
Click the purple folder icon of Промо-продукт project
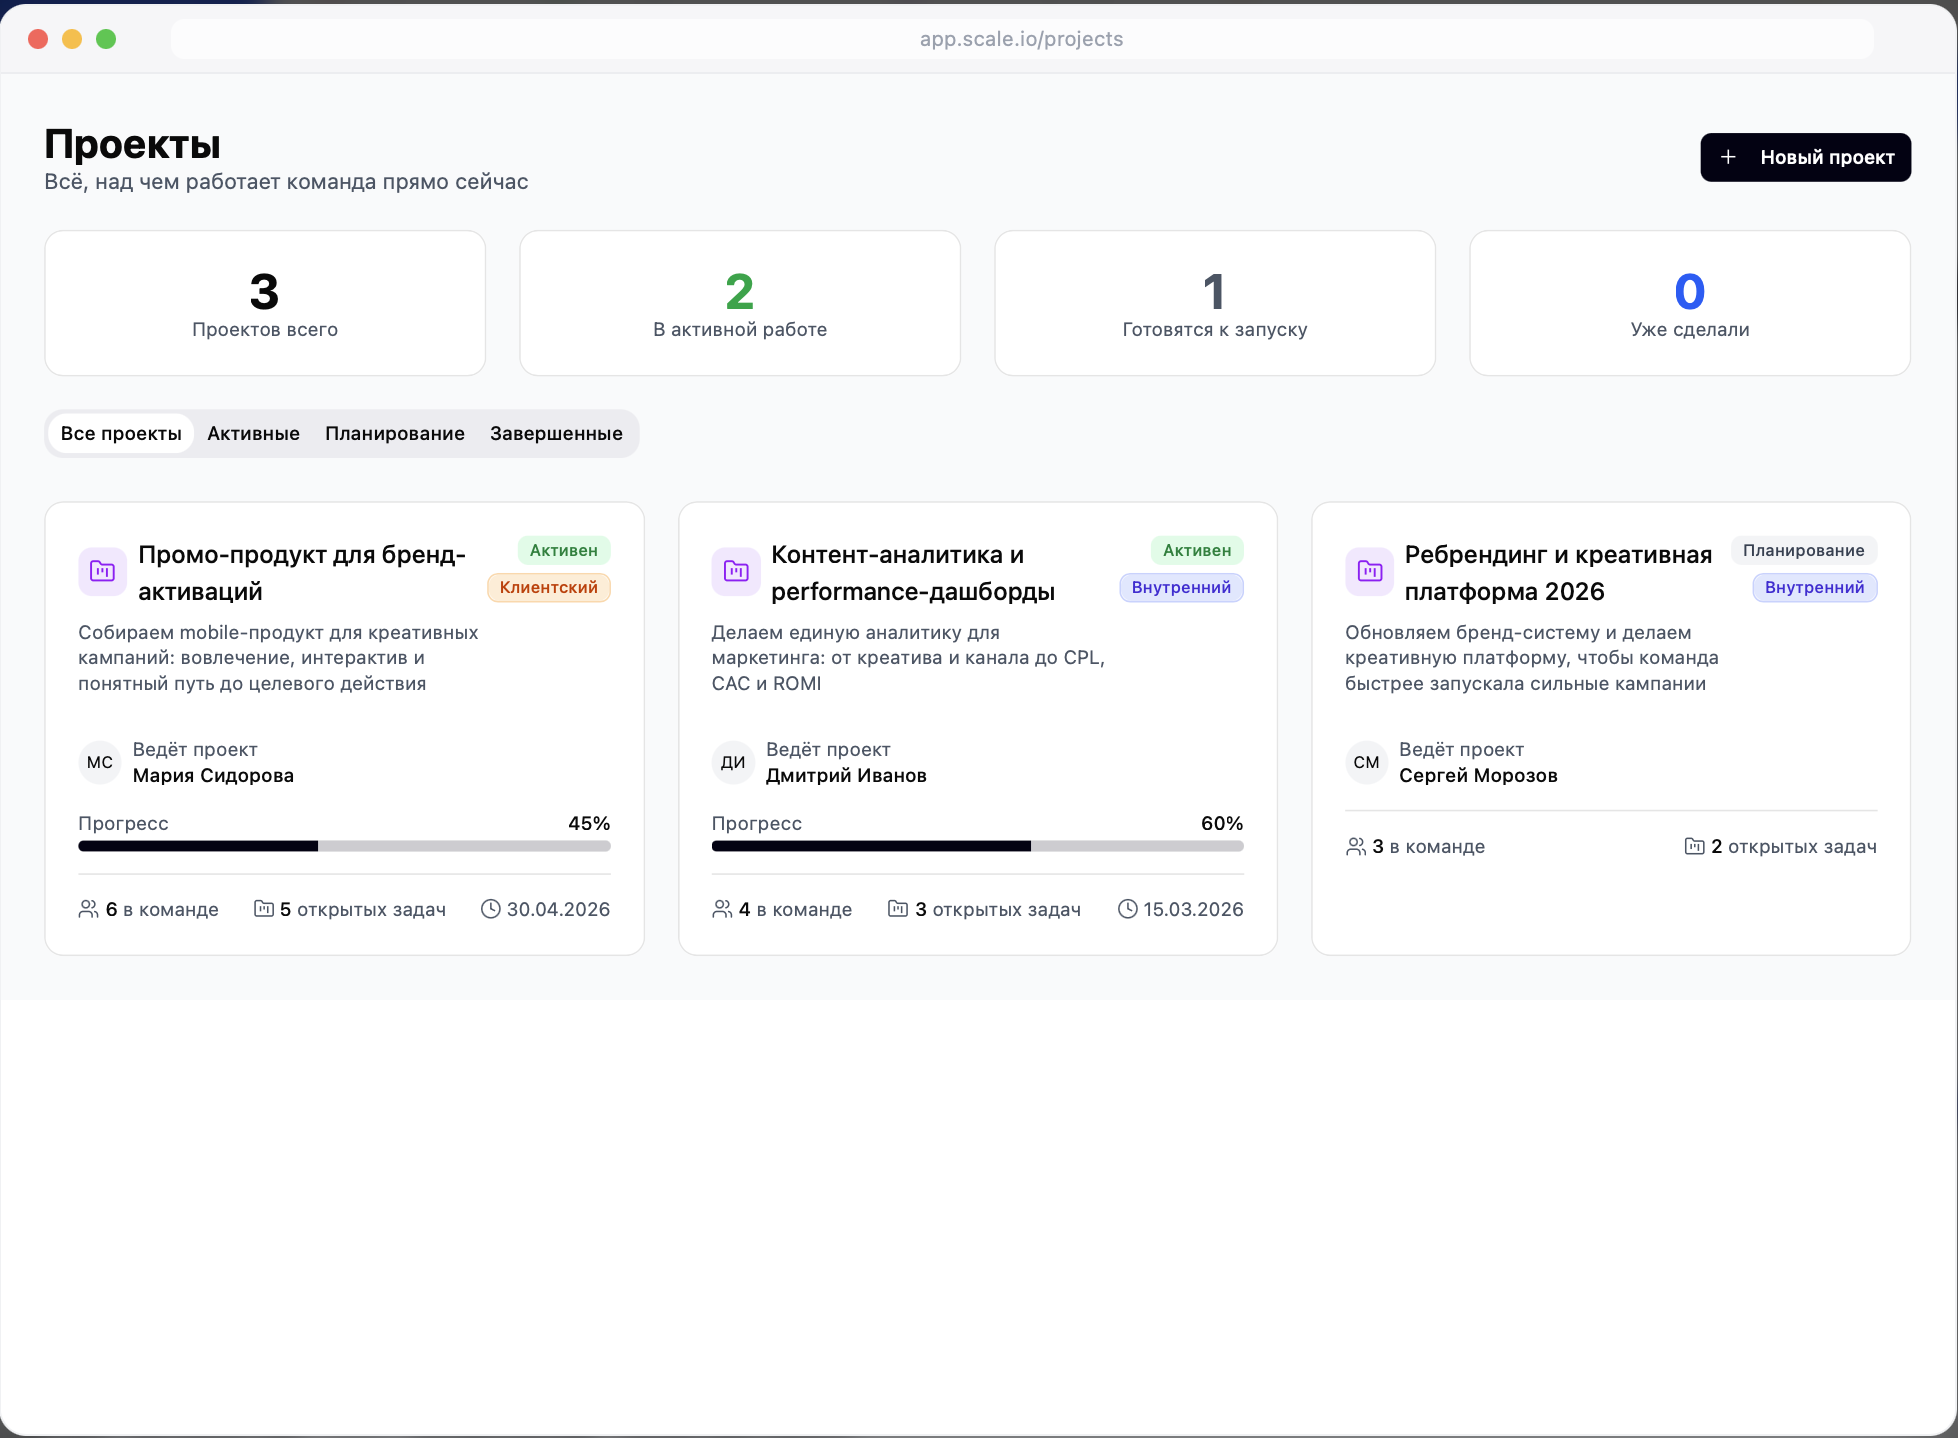click(102, 571)
